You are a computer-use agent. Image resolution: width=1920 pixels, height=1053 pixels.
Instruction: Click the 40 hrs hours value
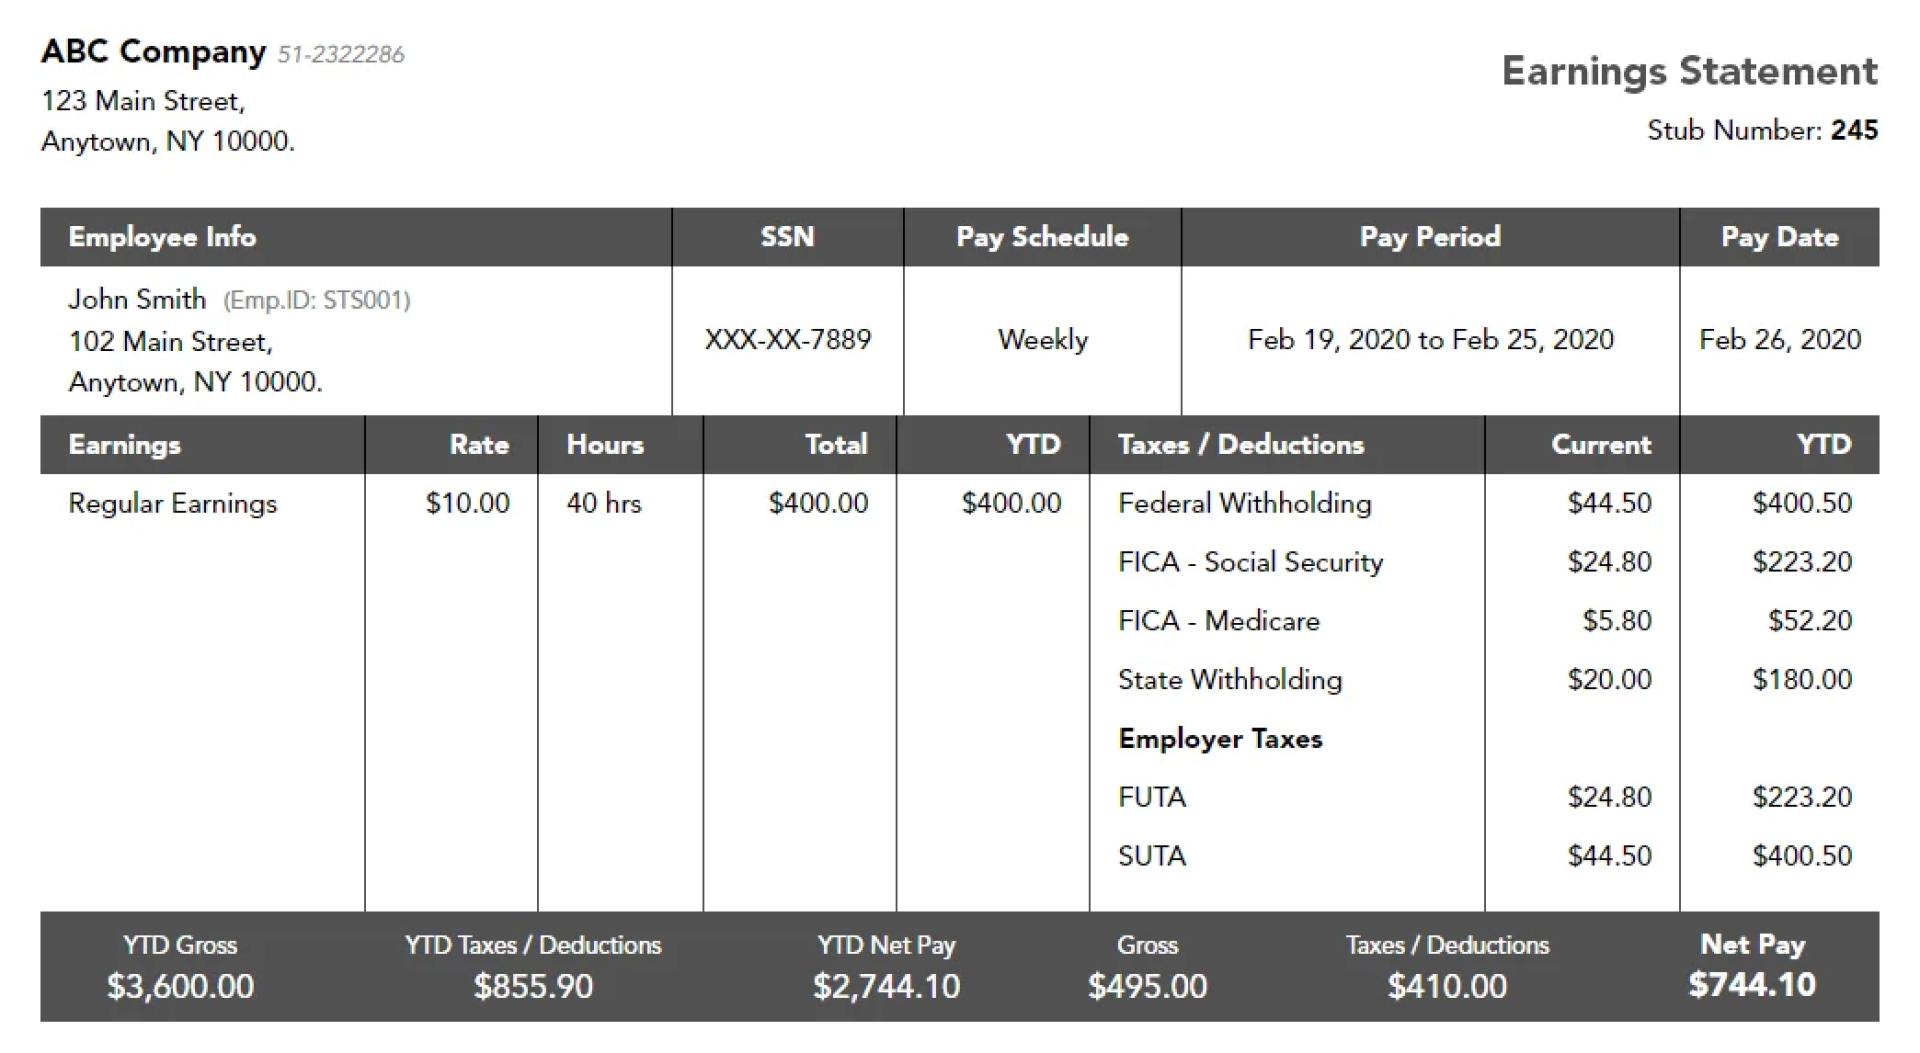click(x=604, y=503)
